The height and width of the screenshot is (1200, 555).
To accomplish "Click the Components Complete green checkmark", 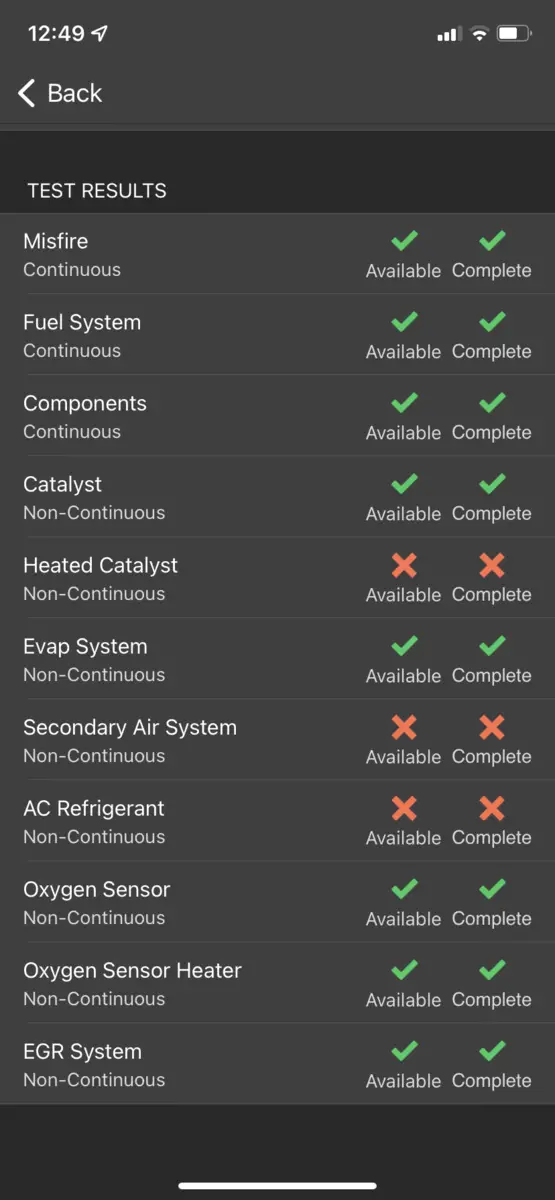I will tap(492, 403).
